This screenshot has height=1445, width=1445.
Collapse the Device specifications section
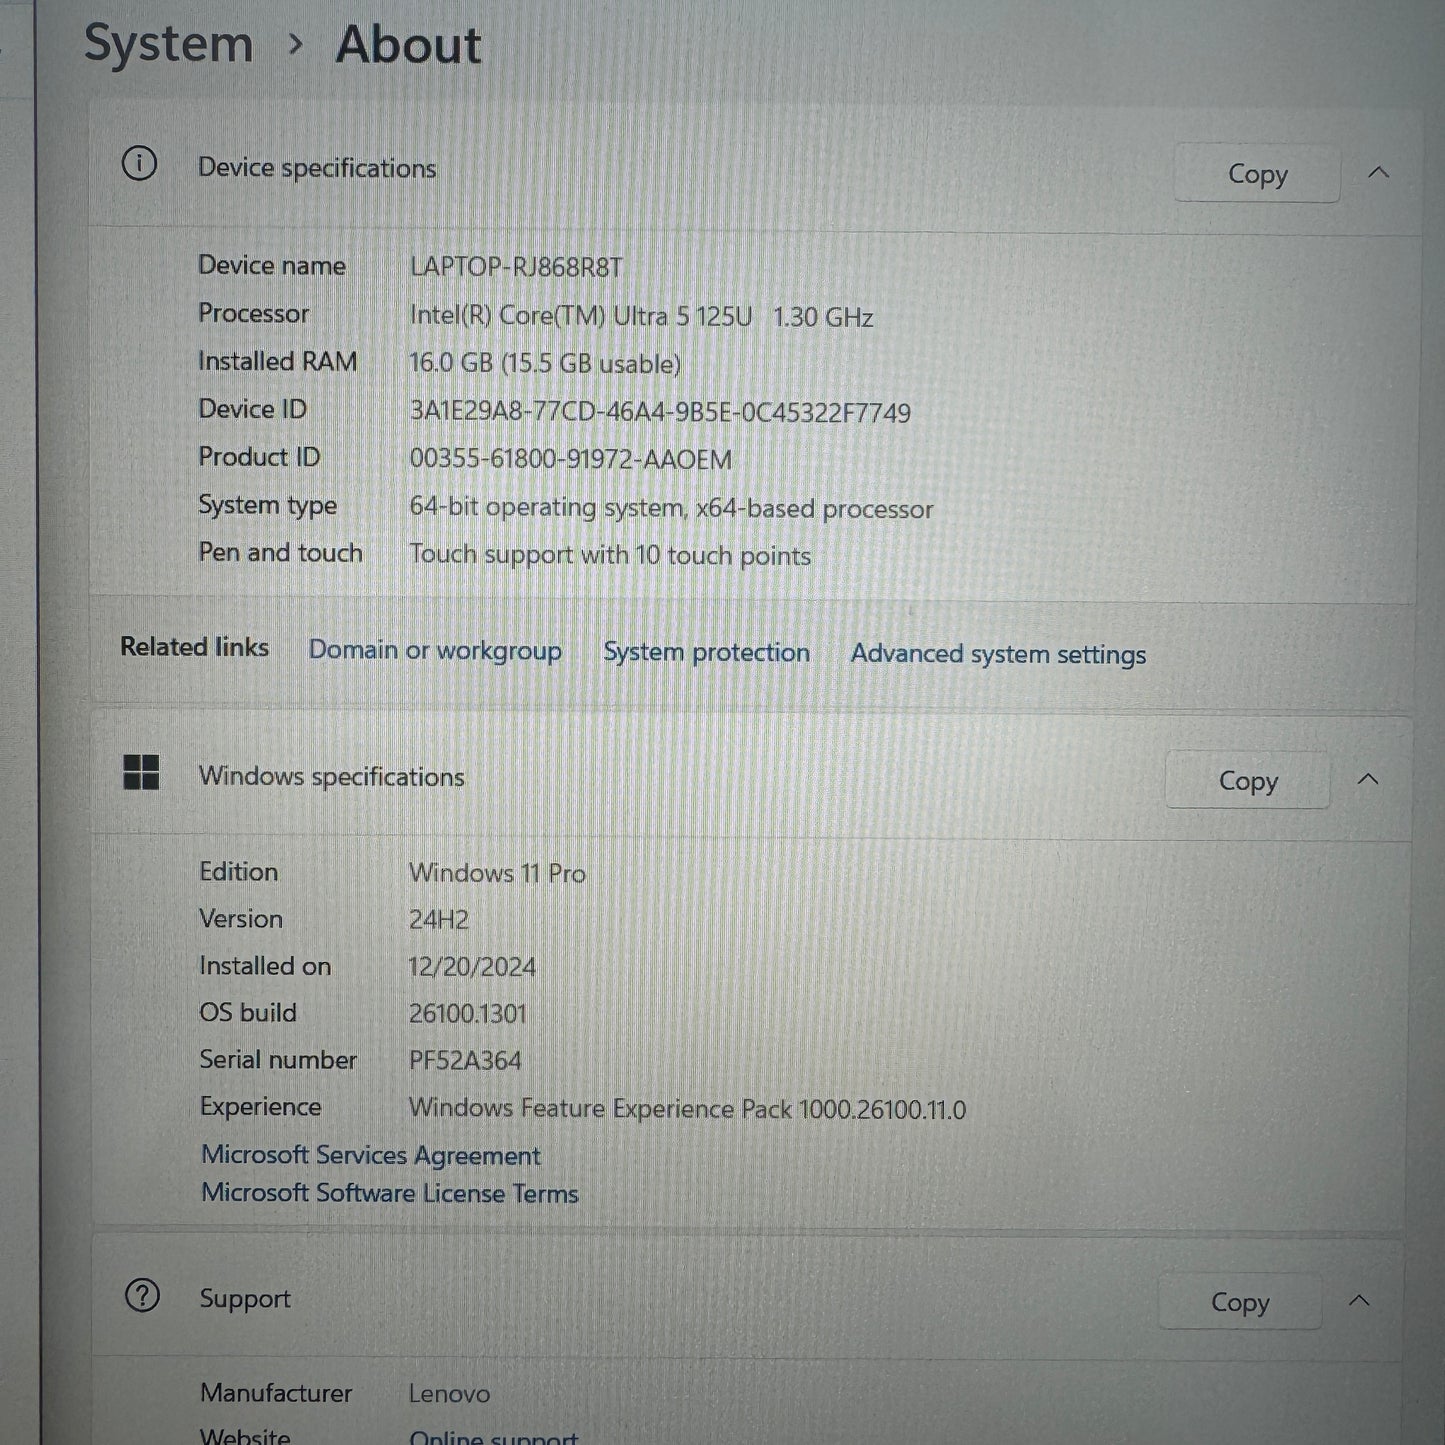pos(1379,172)
